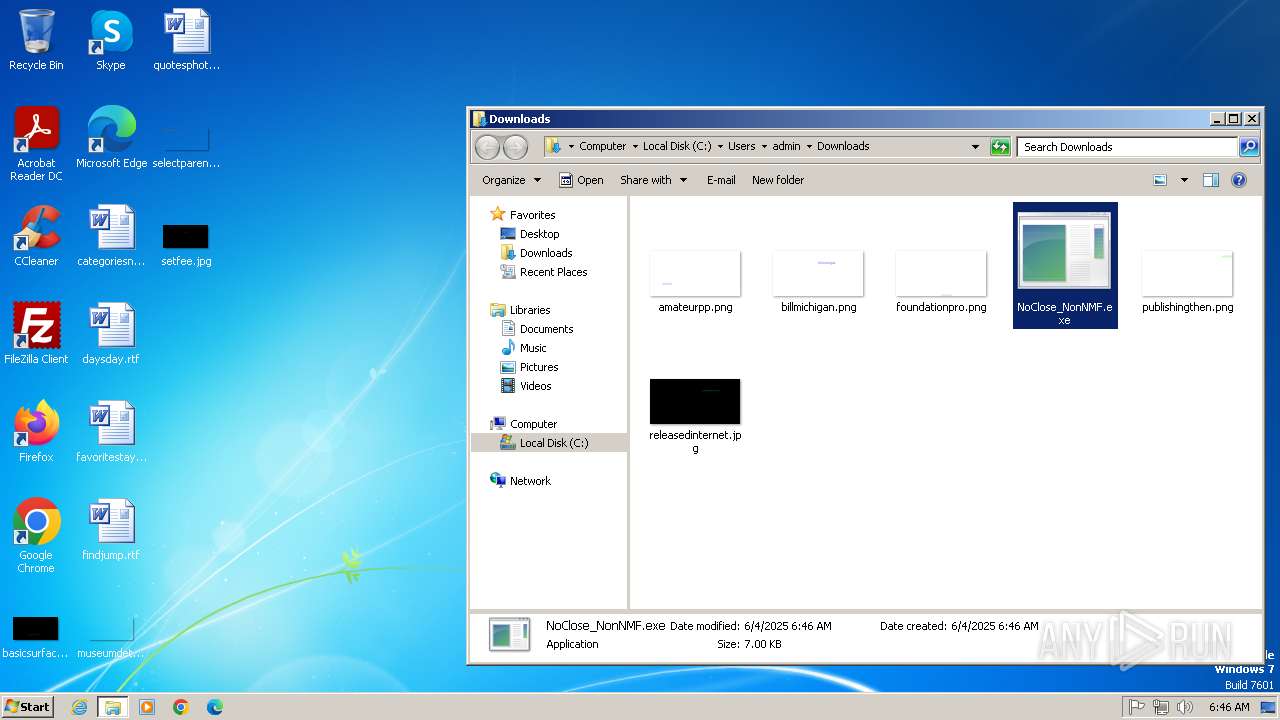Open Explorer help question mark icon
1280x720 pixels.
click(1239, 180)
